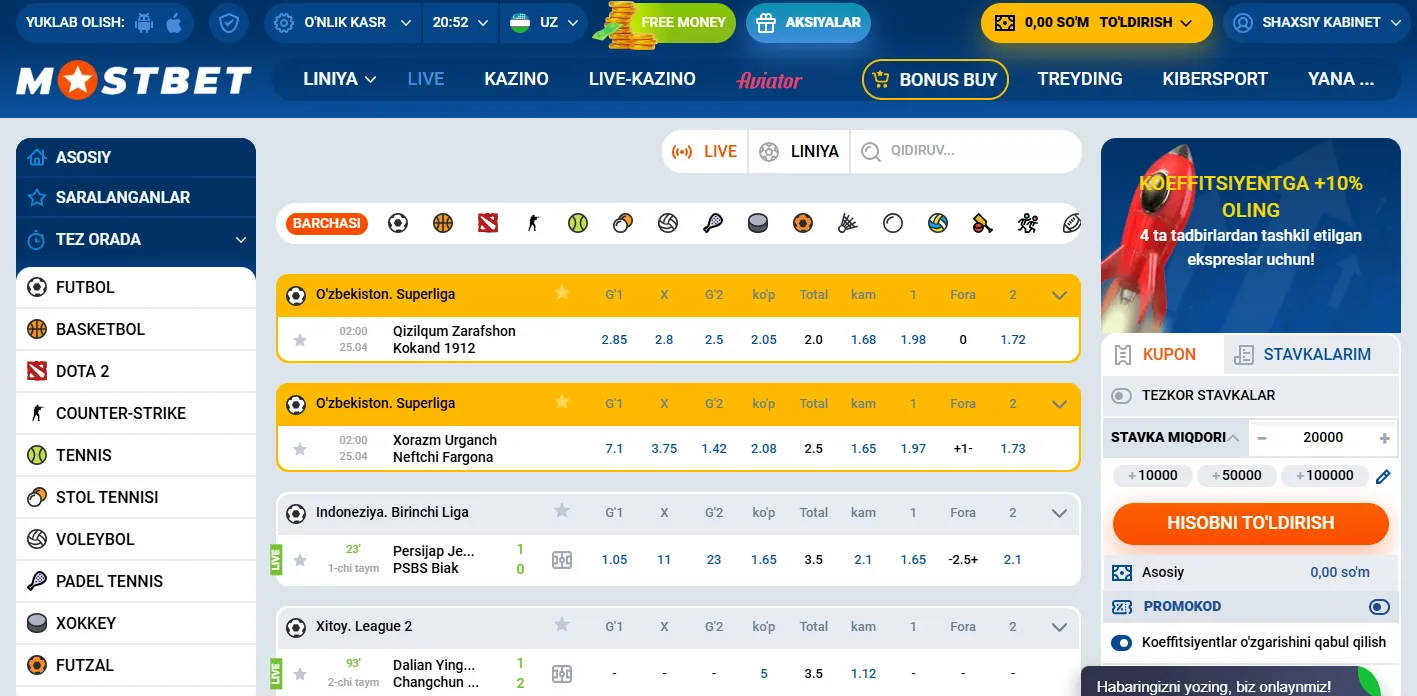Image resolution: width=1417 pixels, height=696 pixels.
Task: Open Treyding in main navigation
Action: [x=1080, y=79]
